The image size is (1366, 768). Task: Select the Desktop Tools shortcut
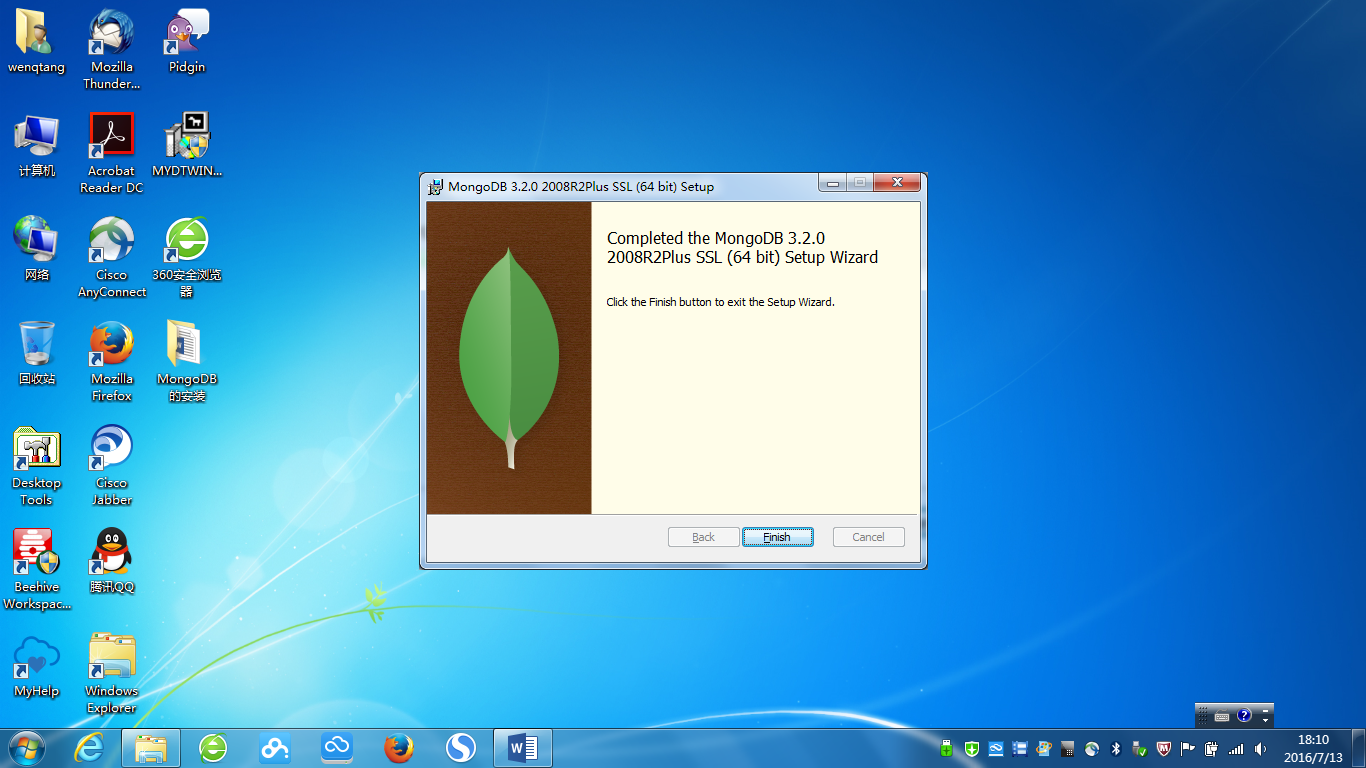(x=37, y=466)
